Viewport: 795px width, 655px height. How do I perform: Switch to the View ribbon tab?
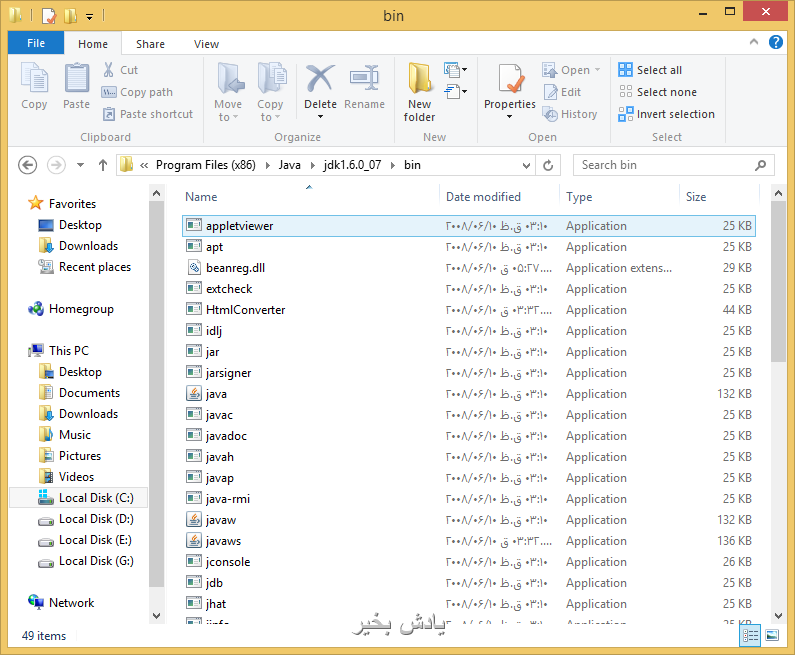pyautogui.click(x=206, y=44)
